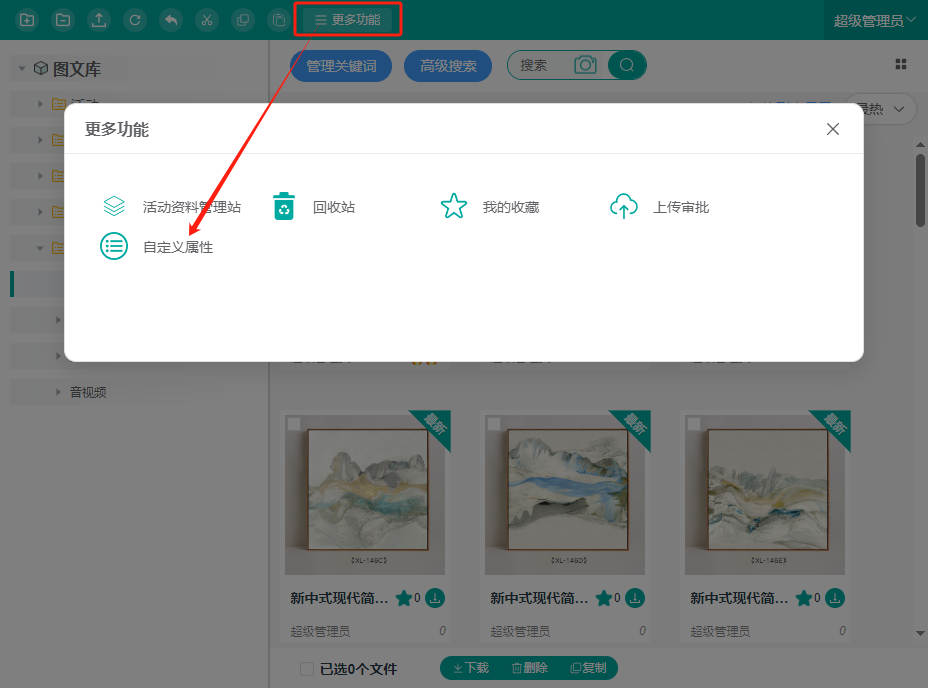This screenshot has width=928, height=688.
Task: Tick the 已选0个文件 select-all checkbox
Action: coord(308,669)
